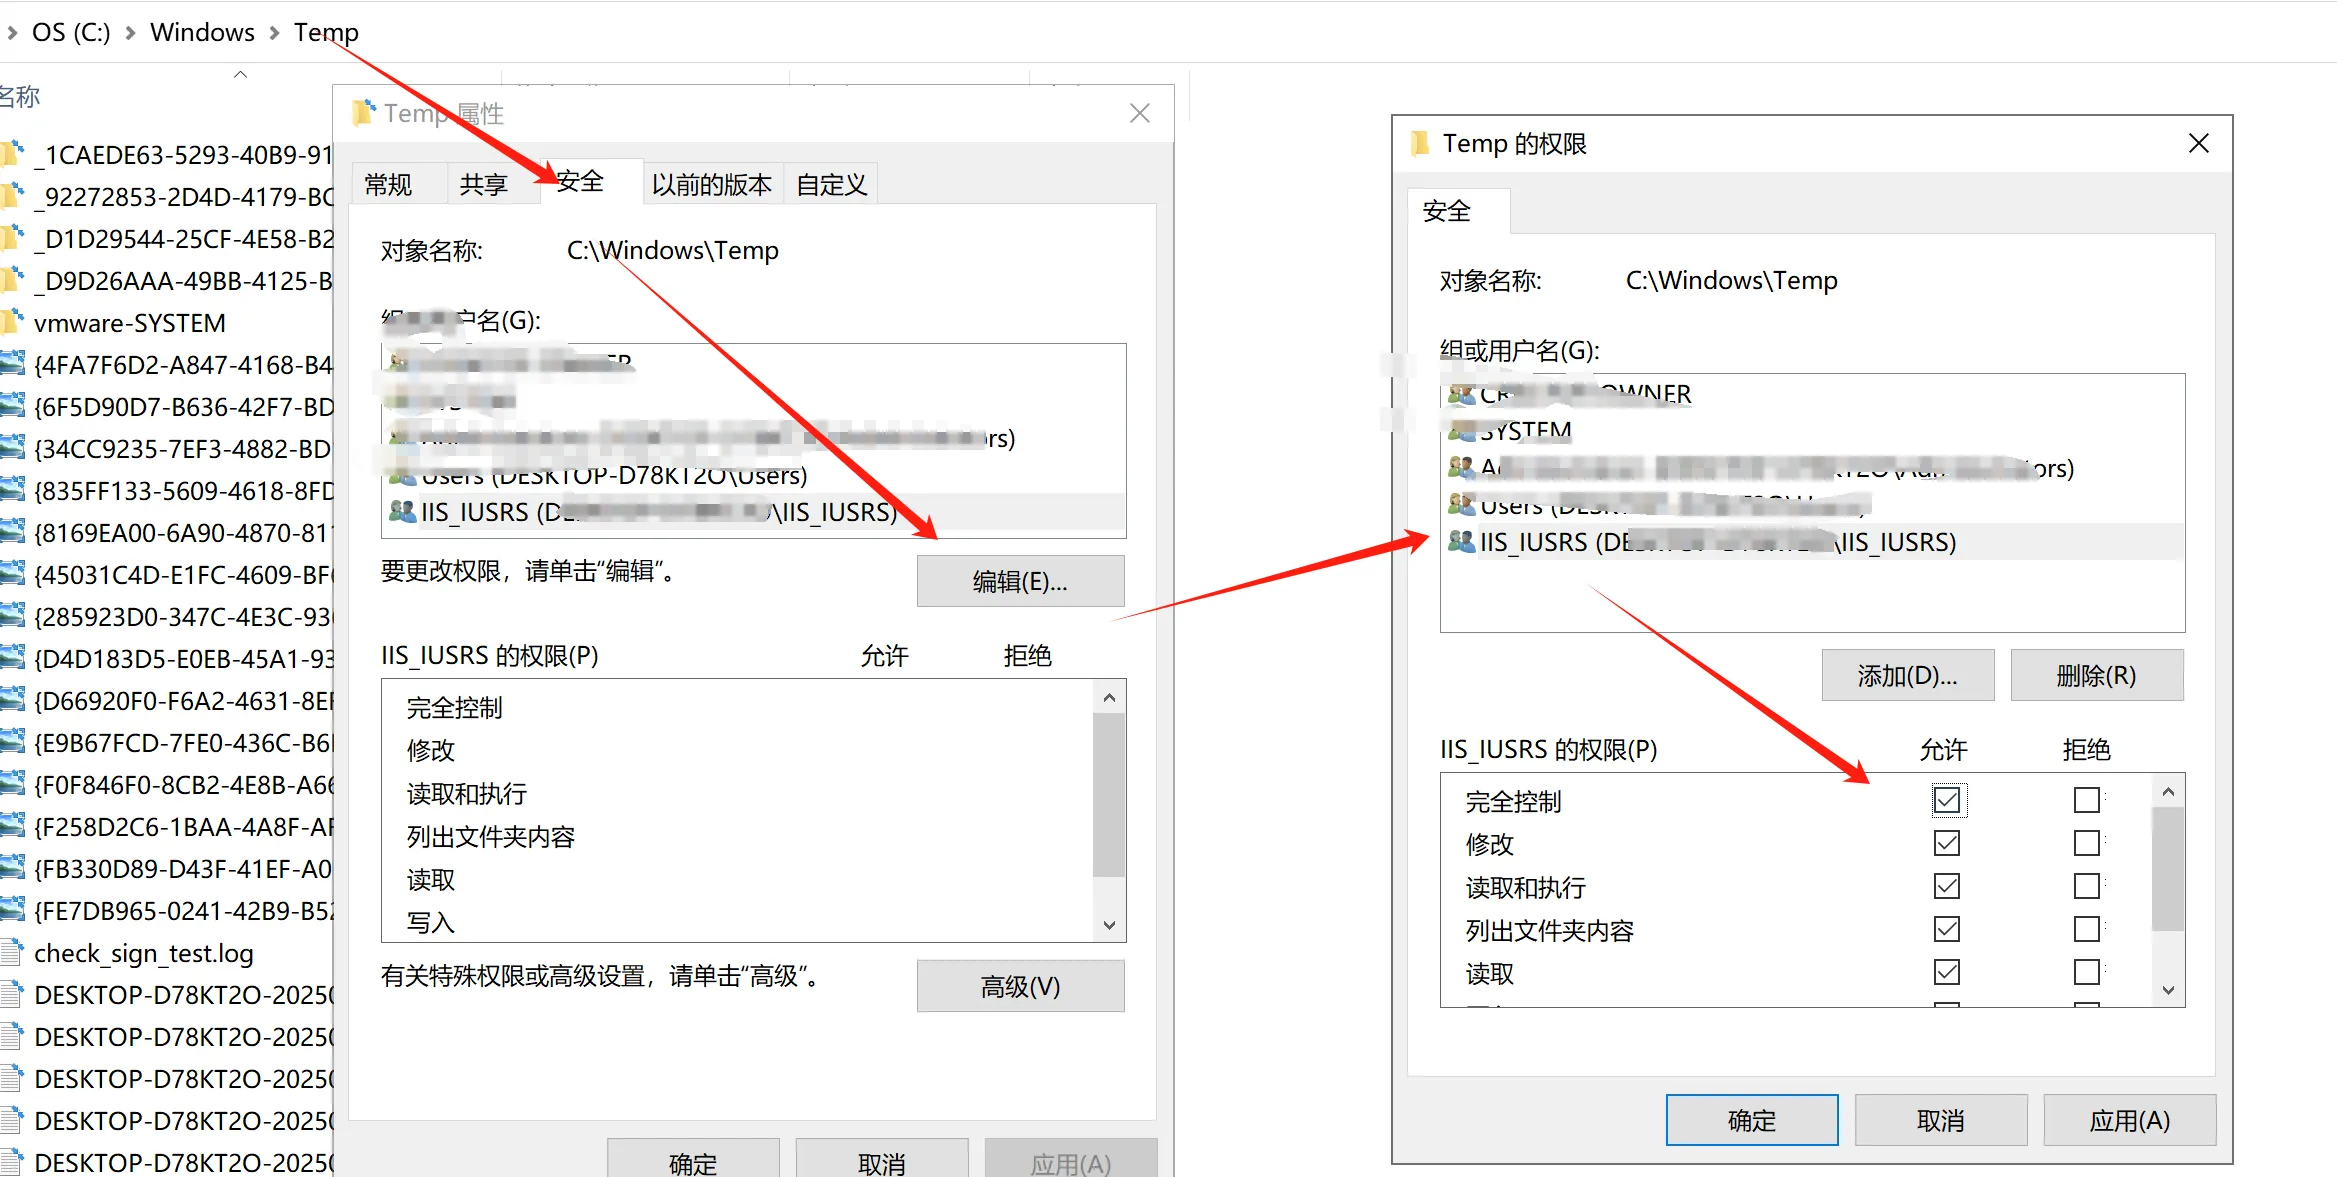This screenshot has height=1177, width=2337.
Task: Click IIS_IUSRS icon in Temp properties list
Action: click(402, 512)
